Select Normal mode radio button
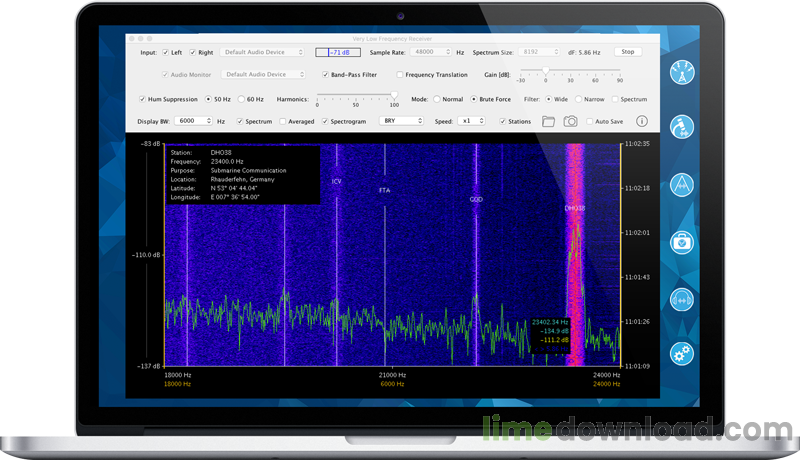This screenshot has width=800, height=460. coord(437,99)
